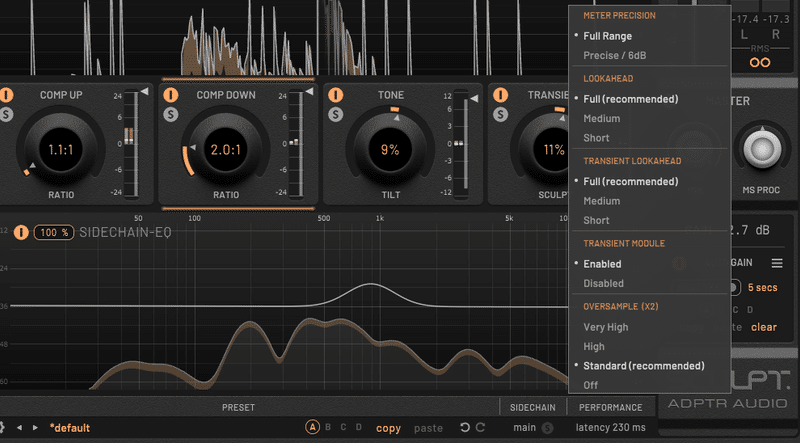This screenshot has height=443, width=800.
Task: Click the copy button
Action: [388, 428]
